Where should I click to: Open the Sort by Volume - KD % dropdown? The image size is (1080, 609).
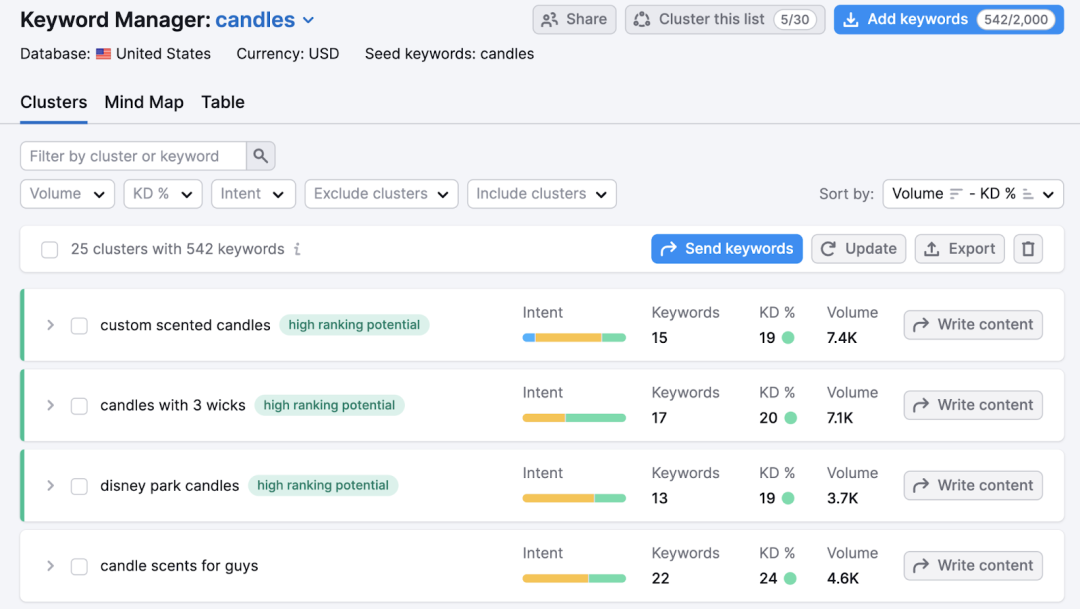(x=973, y=194)
